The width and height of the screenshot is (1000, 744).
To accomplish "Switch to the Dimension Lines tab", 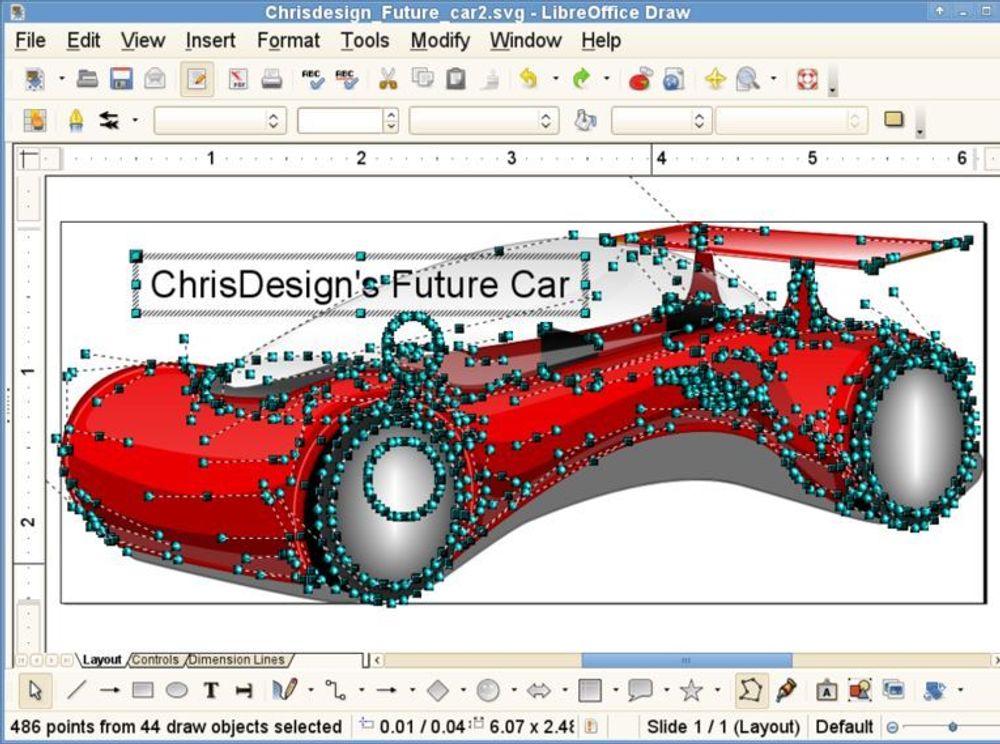I will point(237,660).
